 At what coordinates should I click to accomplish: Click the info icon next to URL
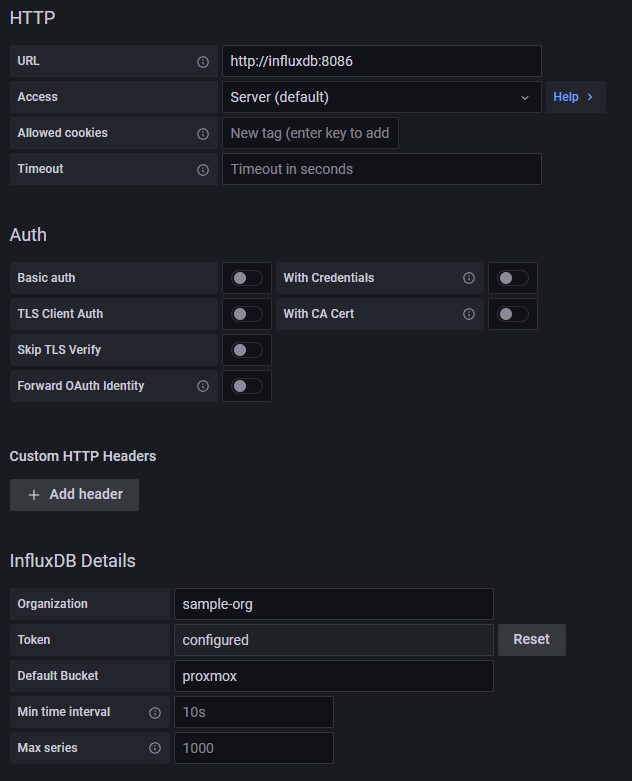tap(203, 61)
